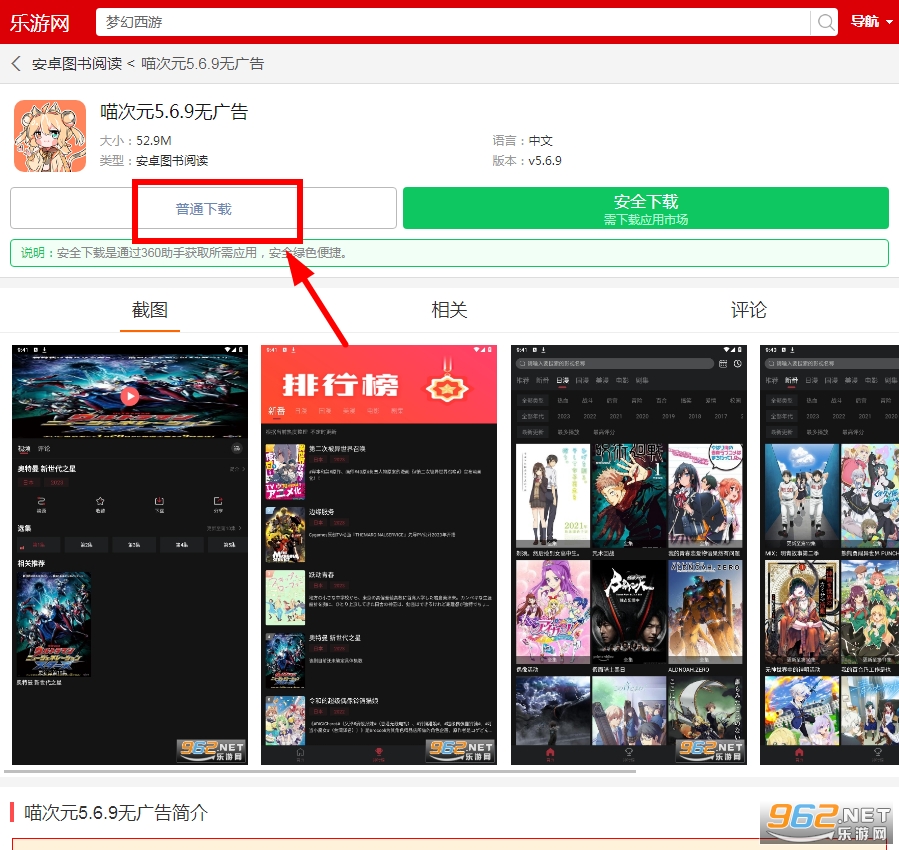The height and width of the screenshot is (850, 899).
Task: Click the 乐游网 site logo
Action: (x=40, y=23)
